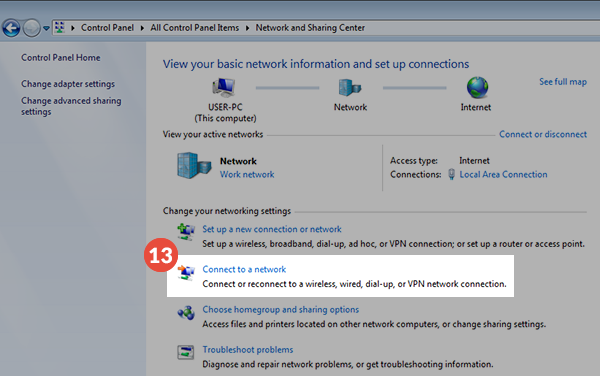Click the Forward navigation arrow button
The width and height of the screenshot is (600, 376).
32,28
